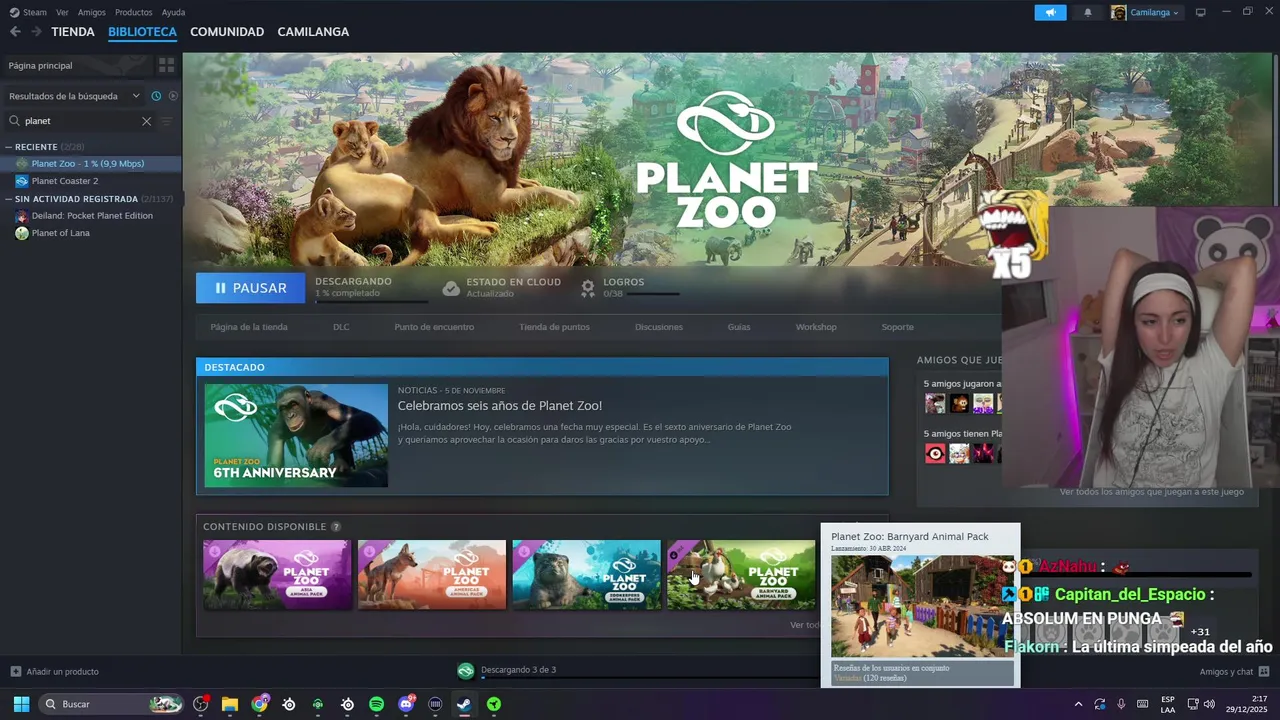Open Tienda de puntos
Screen dimensions: 1280x720
click(554, 327)
